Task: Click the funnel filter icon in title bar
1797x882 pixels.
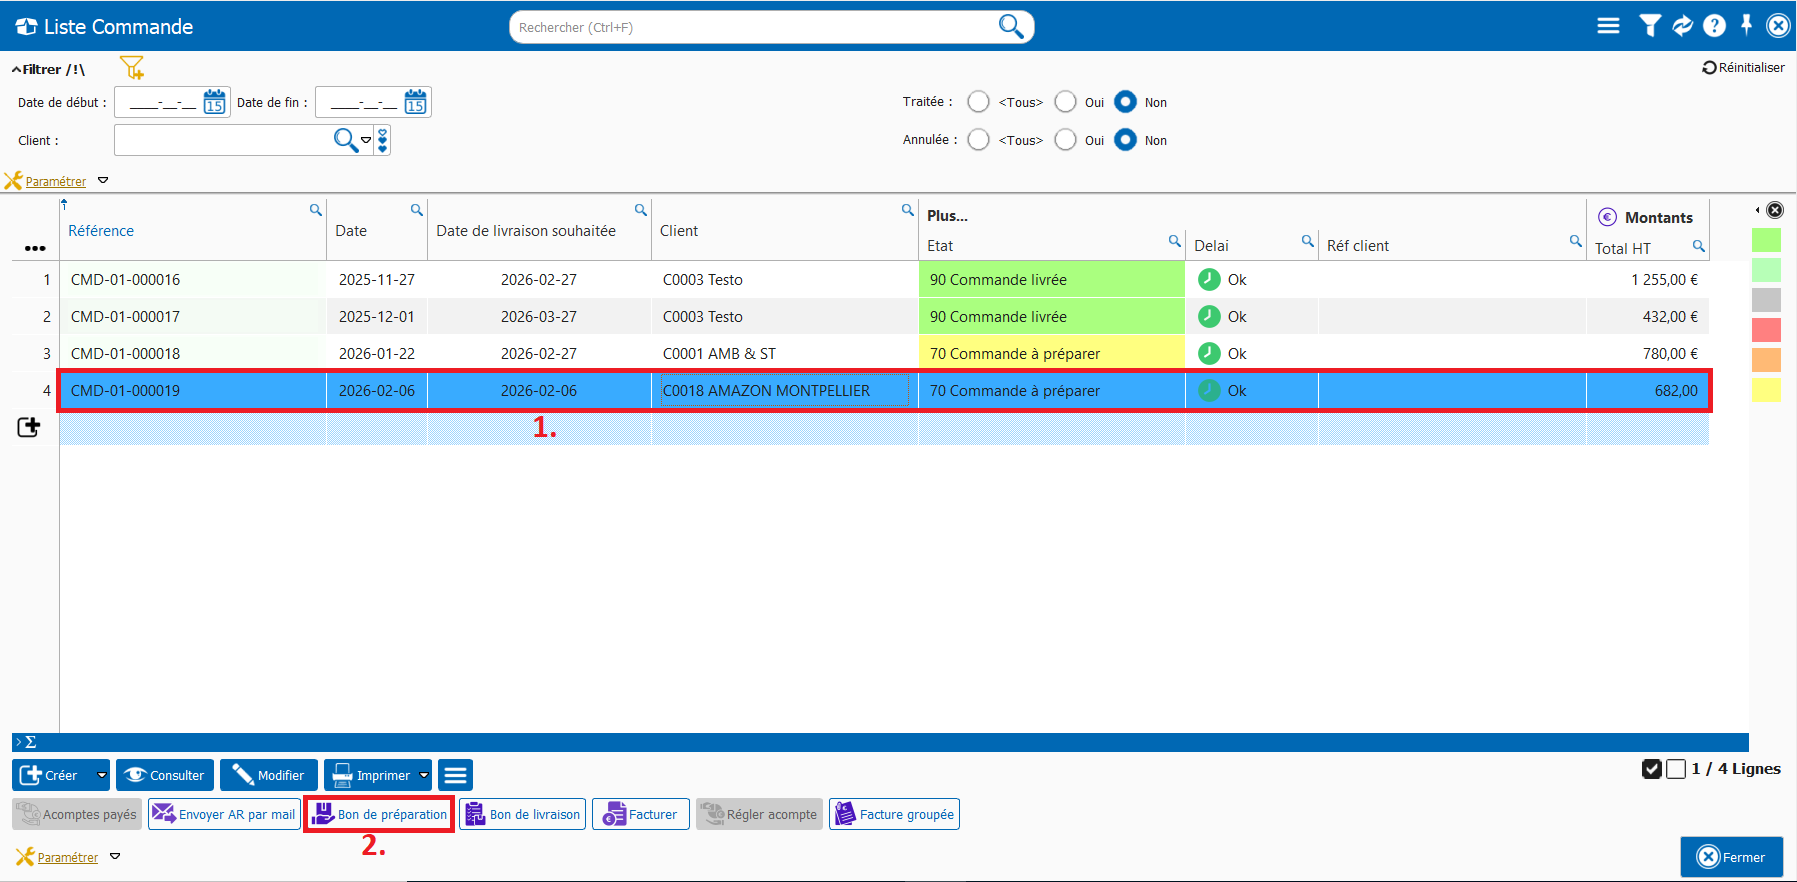Action: (1649, 26)
